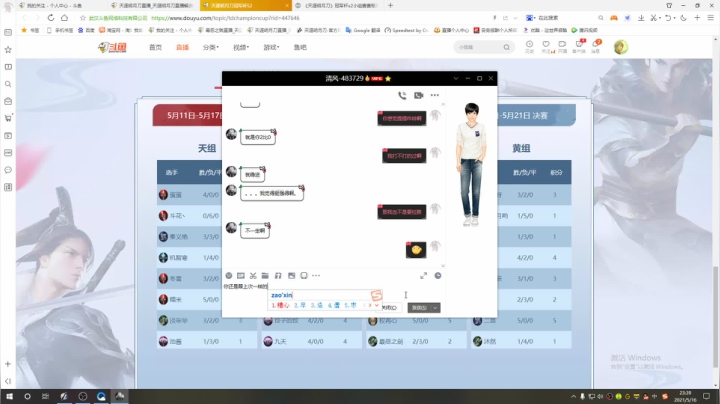Open the message history clock icon
Image resolution: width=720 pixels, height=404 pixels.
(438, 275)
